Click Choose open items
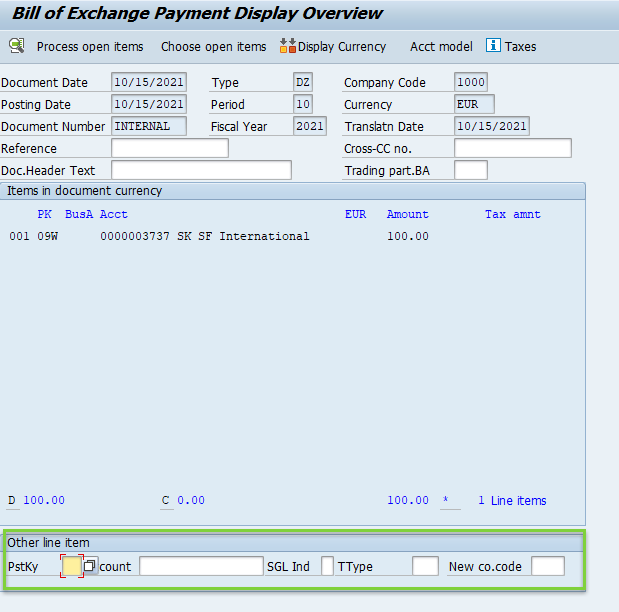This screenshot has width=619, height=612. tap(214, 47)
